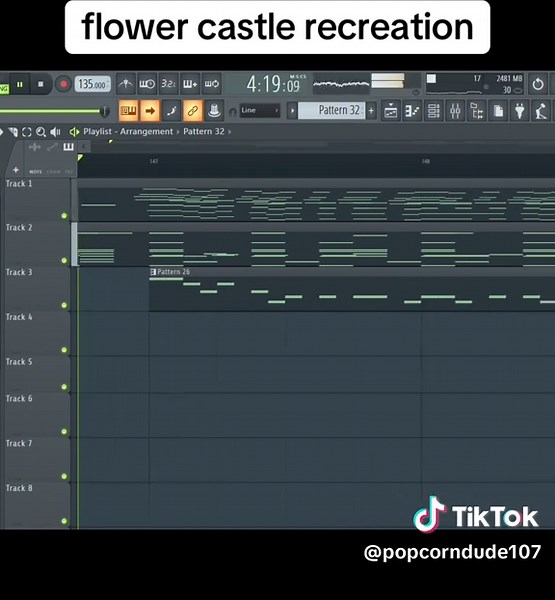Mute Track 6 with its green dot
Viewport: 555px width, 600px height.
click(64, 432)
